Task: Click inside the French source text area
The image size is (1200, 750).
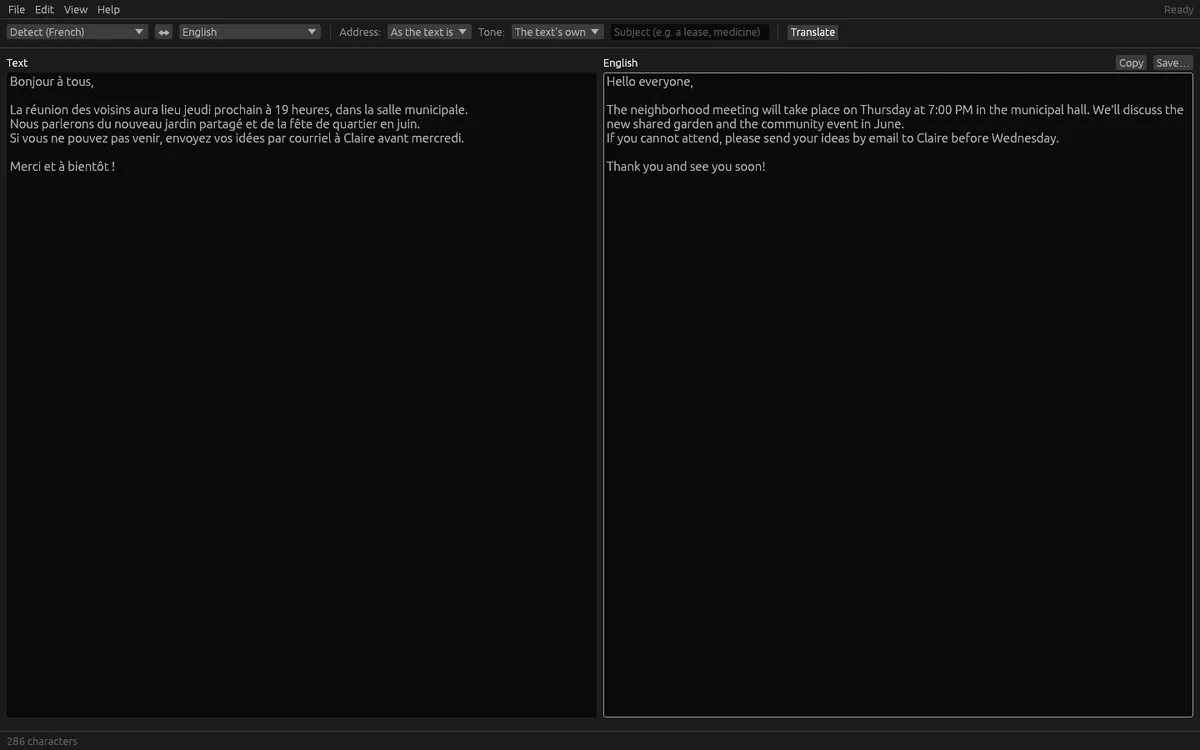Action: tap(301, 395)
